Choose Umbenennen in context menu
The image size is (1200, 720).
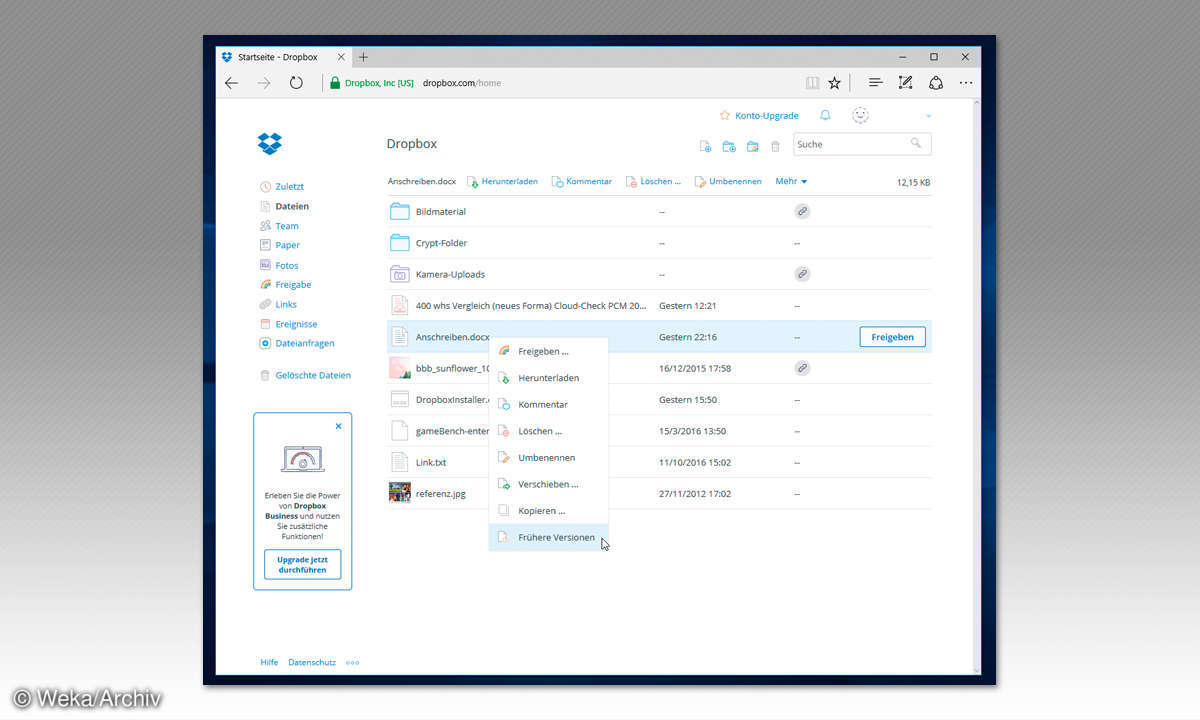pyautogui.click(x=548, y=458)
